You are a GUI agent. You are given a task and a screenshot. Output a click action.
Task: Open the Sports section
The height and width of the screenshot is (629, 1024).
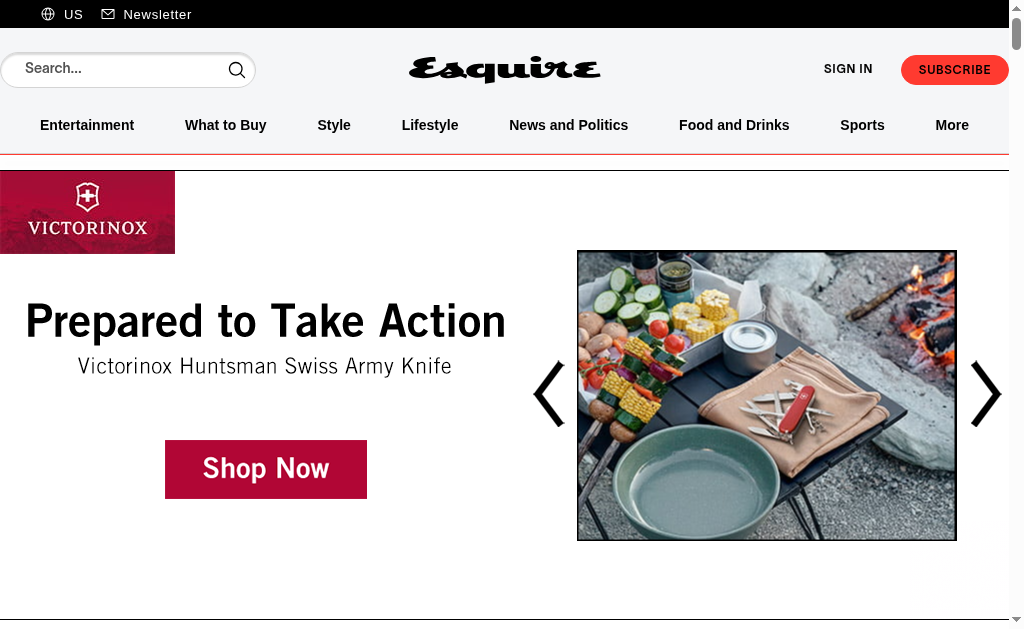point(862,125)
